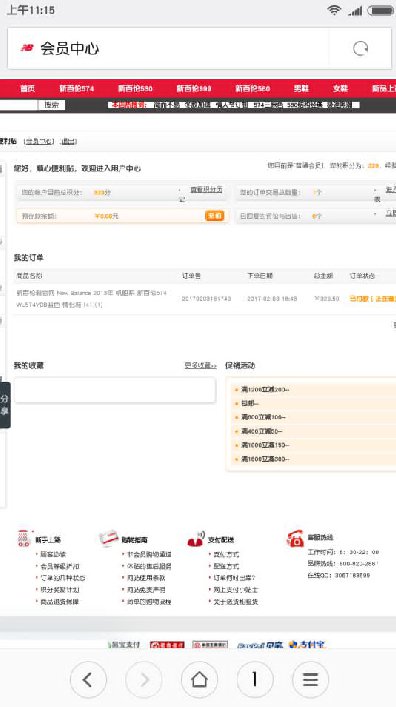Click the order date 2017-02-03 16:48
The image size is (396, 707).
coord(272,298)
